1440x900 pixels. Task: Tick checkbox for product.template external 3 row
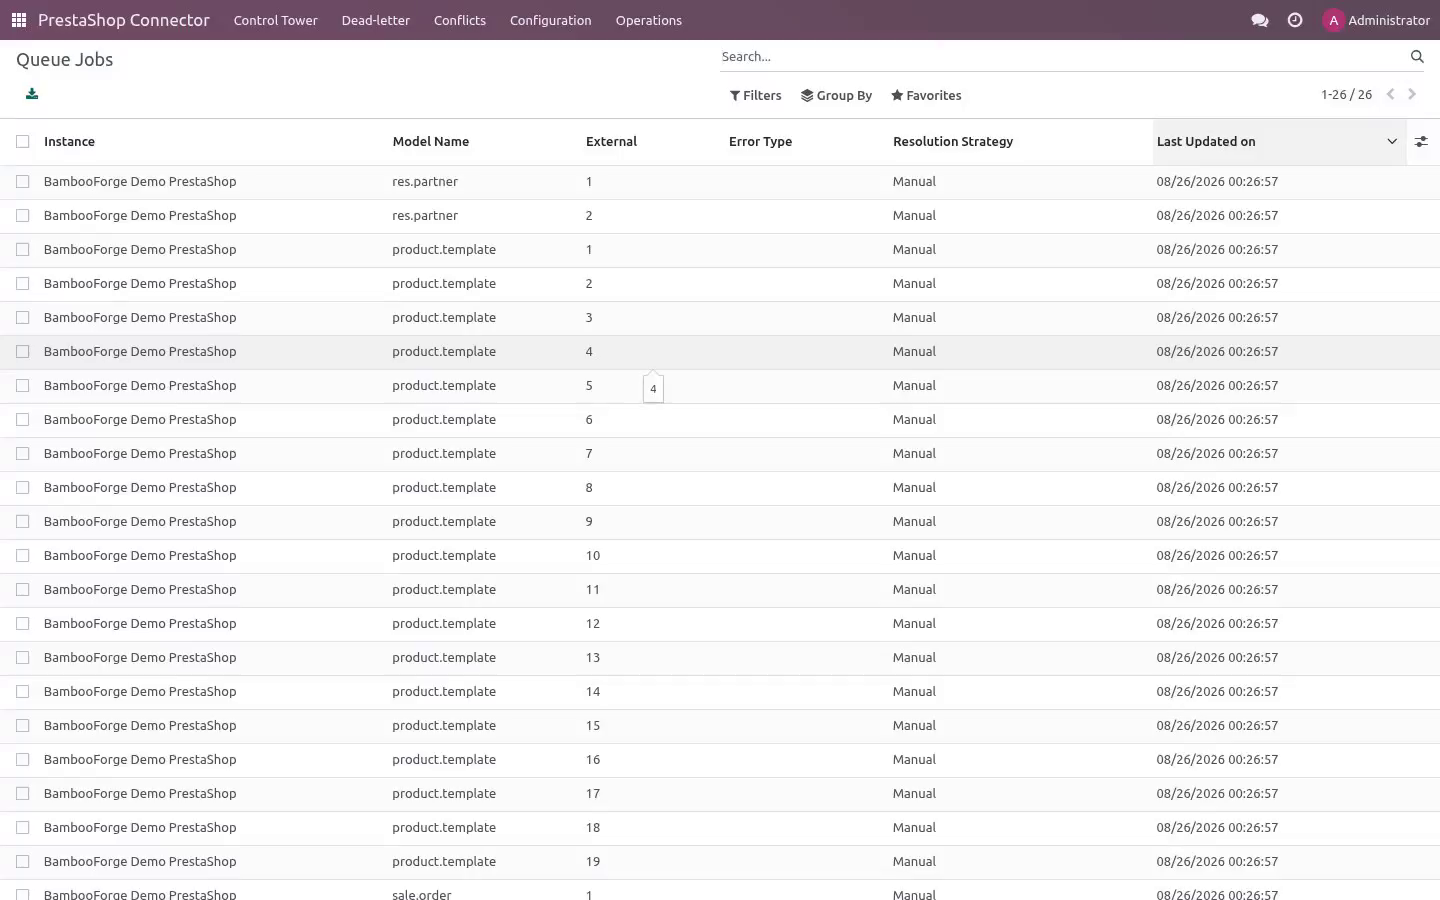point(23,318)
